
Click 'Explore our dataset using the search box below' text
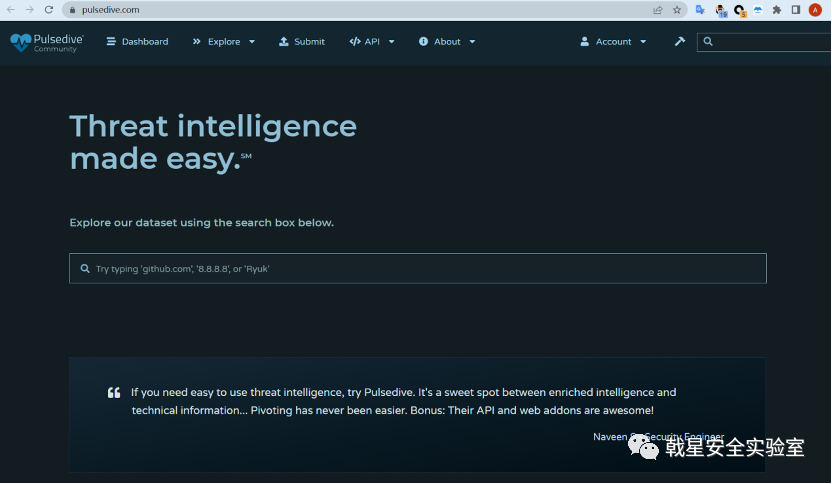point(202,222)
